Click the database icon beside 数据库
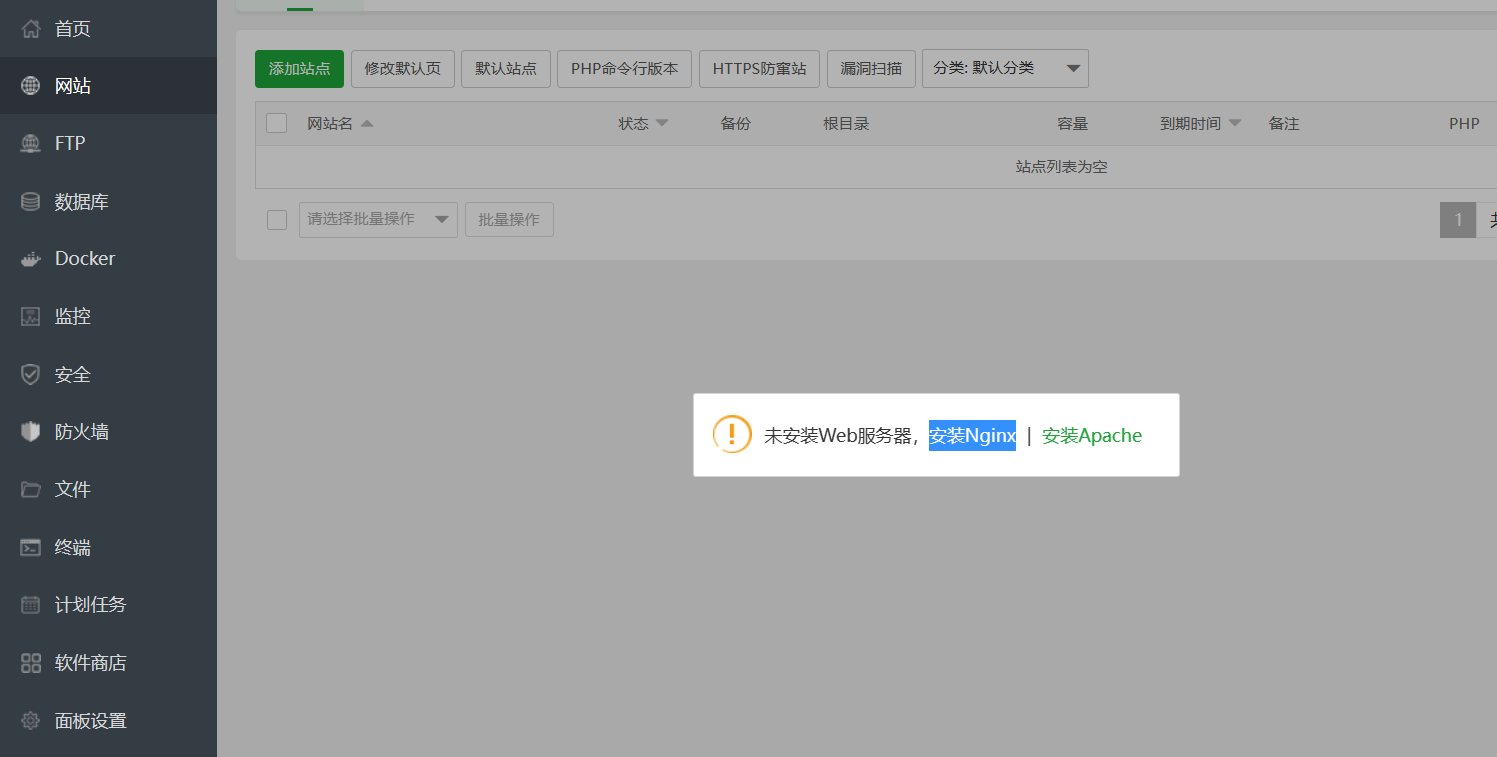1497x757 pixels. [x=31, y=201]
